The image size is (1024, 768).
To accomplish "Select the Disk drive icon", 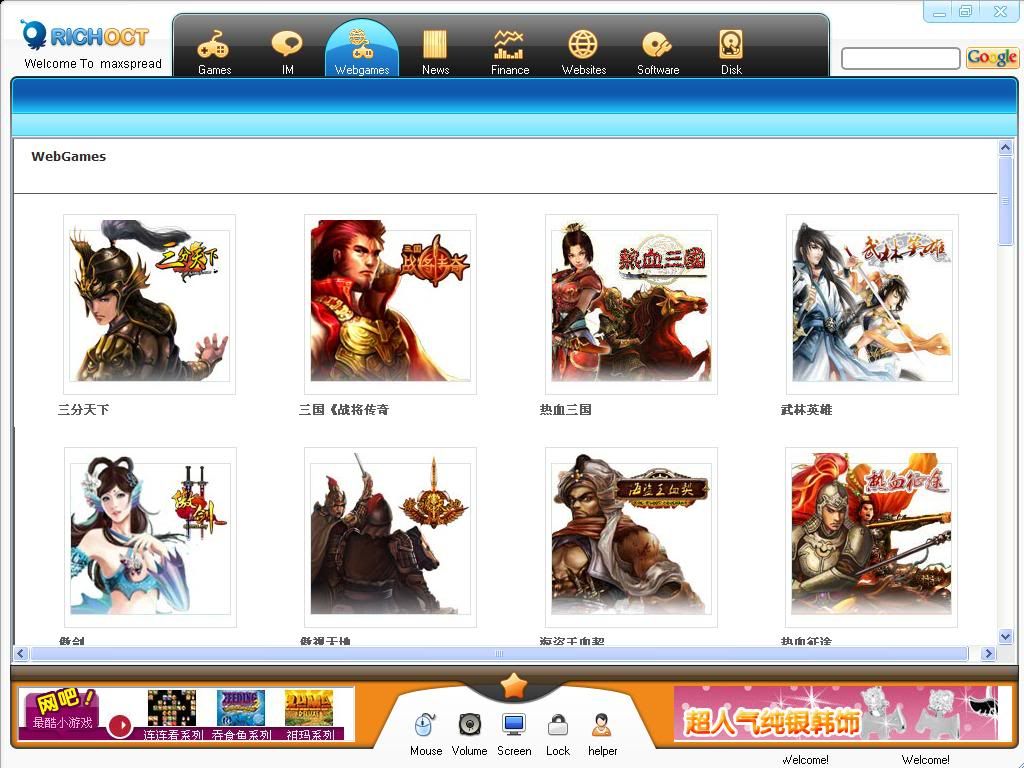I will click(731, 46).
